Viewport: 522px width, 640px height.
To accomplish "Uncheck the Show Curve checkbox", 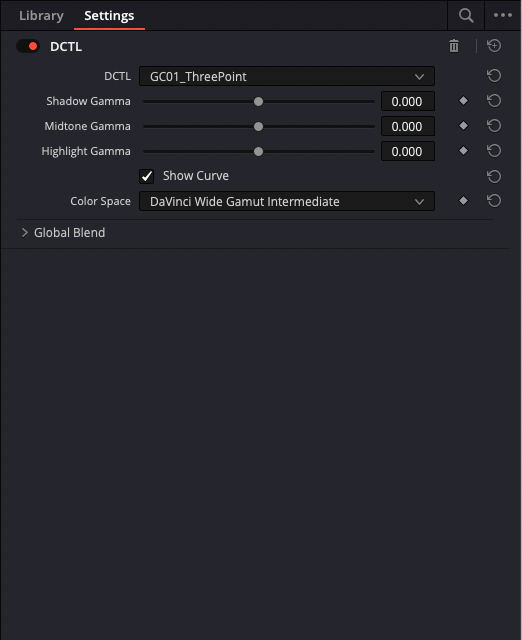I will coord(147,176).
